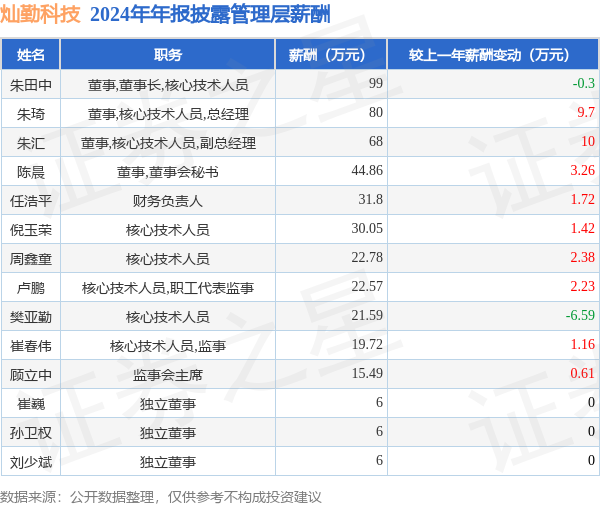
Task: Click salary value 30.05
Action: coord(367,228)
